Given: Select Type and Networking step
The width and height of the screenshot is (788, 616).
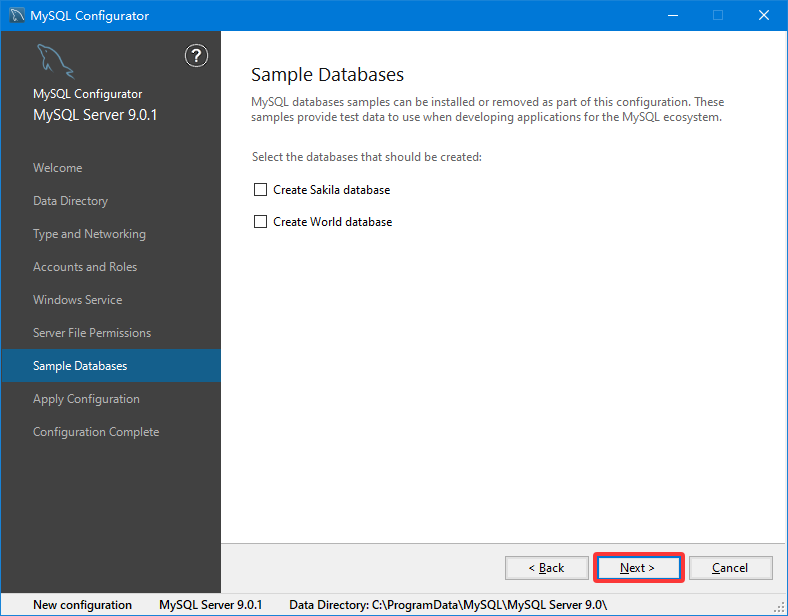Looking at the screenshot, I should pyautogui.click(x=89, y=234).
